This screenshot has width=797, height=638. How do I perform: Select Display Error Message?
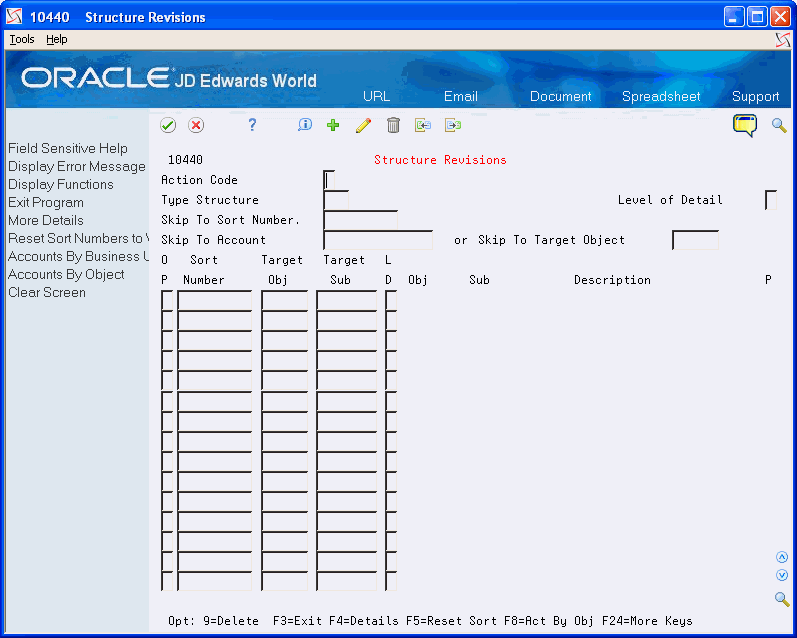pos(77,166)
